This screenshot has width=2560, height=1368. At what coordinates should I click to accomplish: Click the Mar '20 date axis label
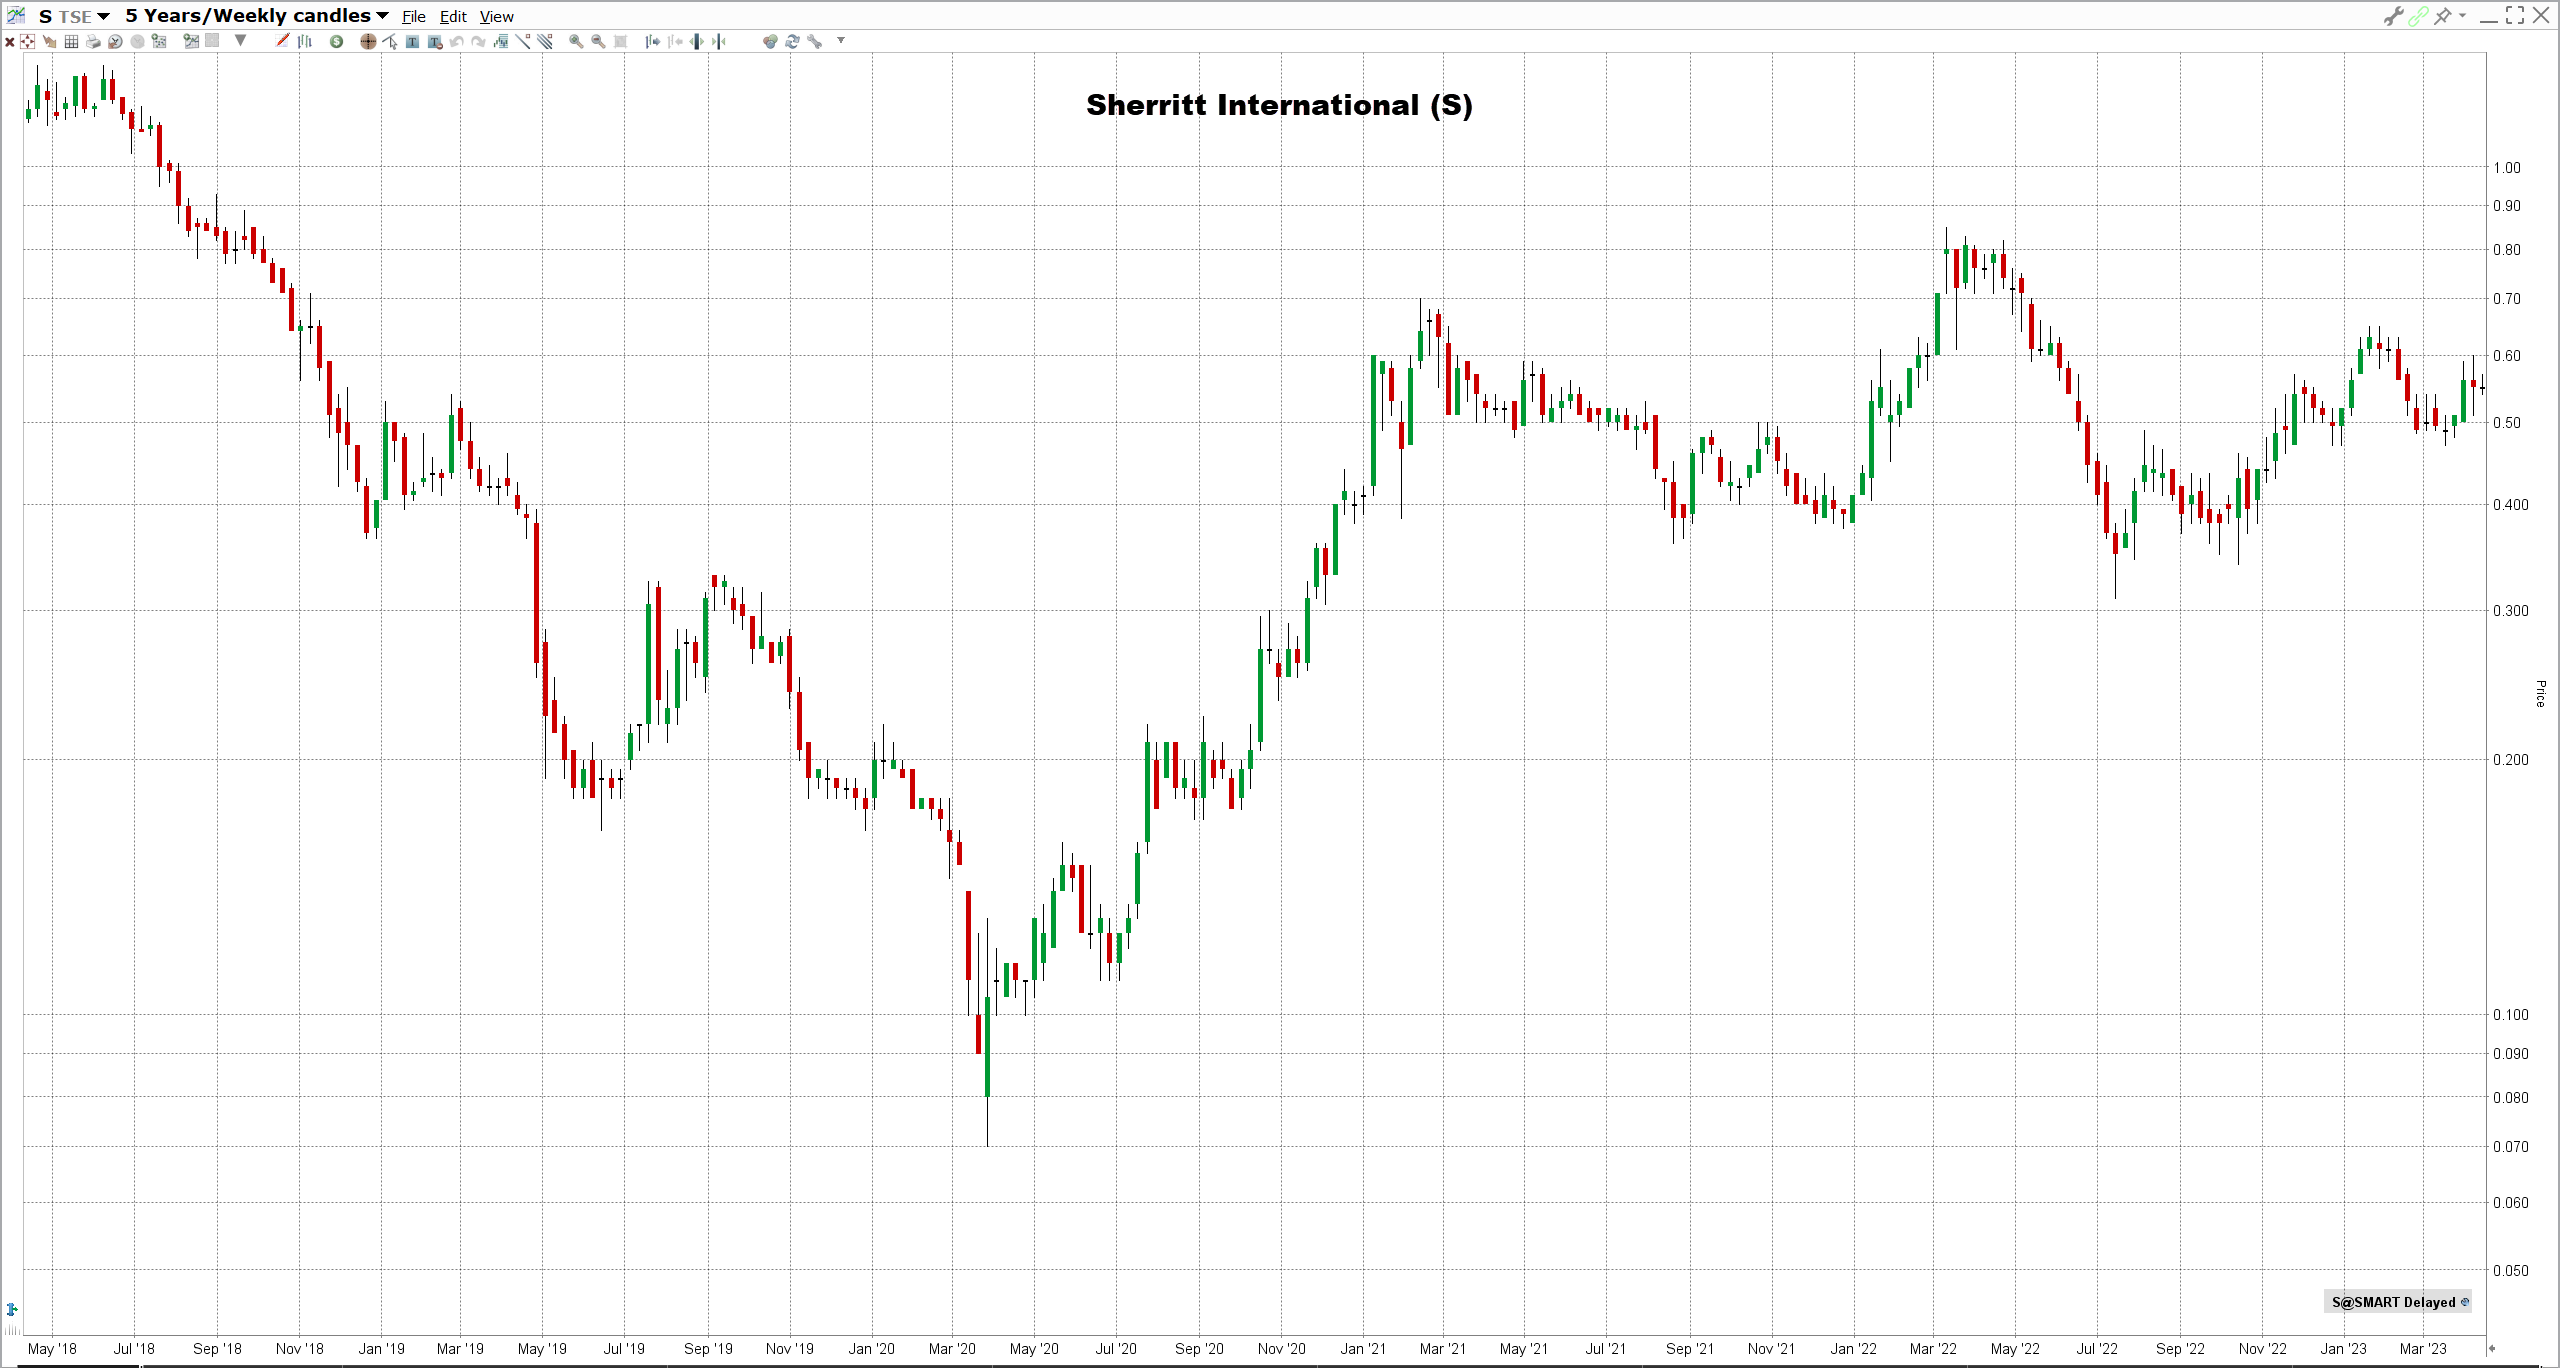point(951,1348)
